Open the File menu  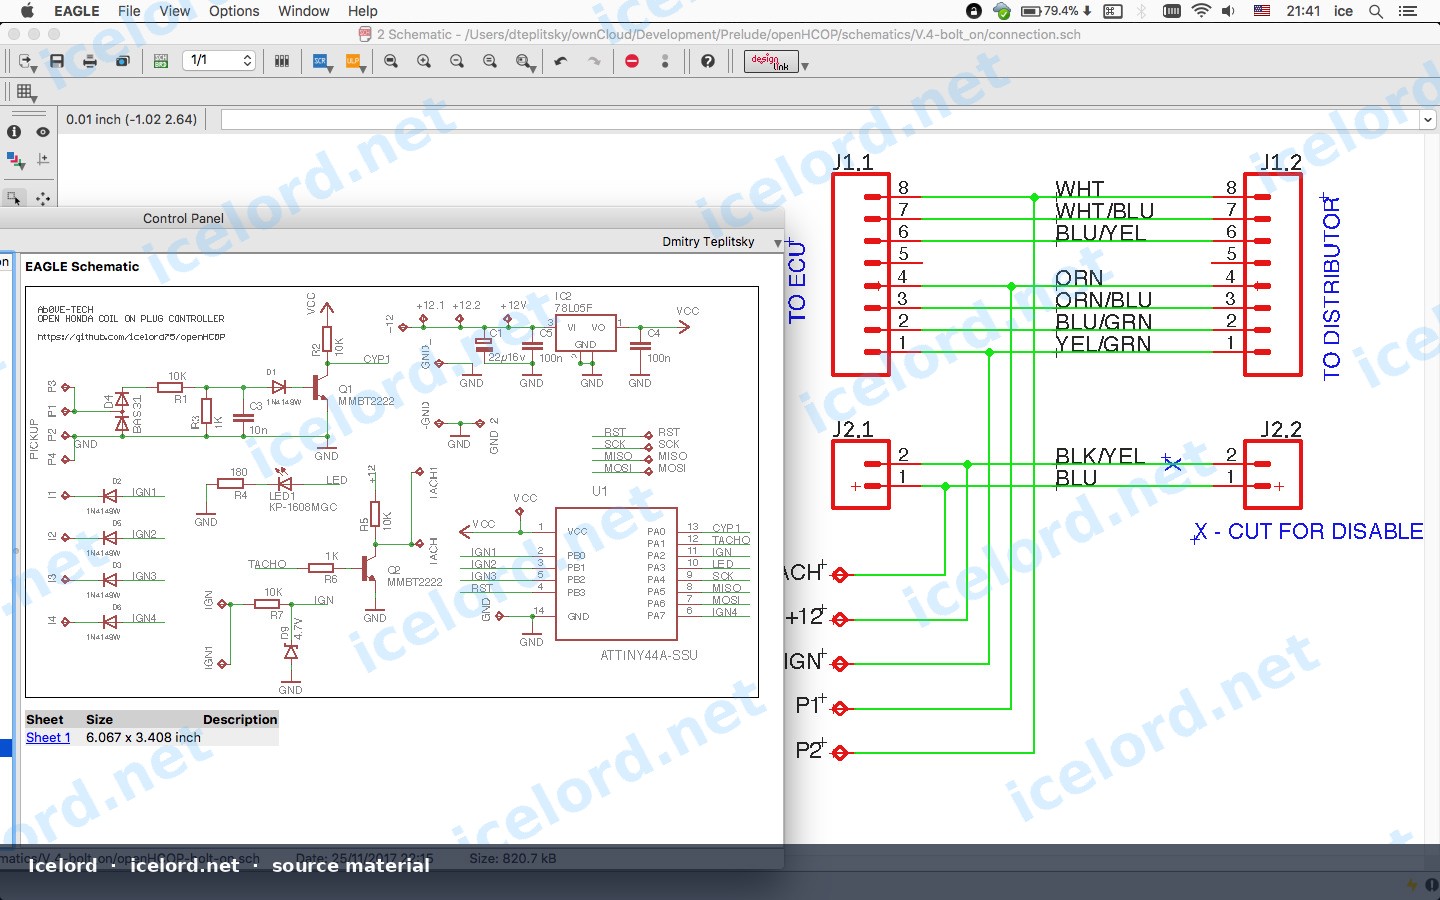[x=129, y=11]
